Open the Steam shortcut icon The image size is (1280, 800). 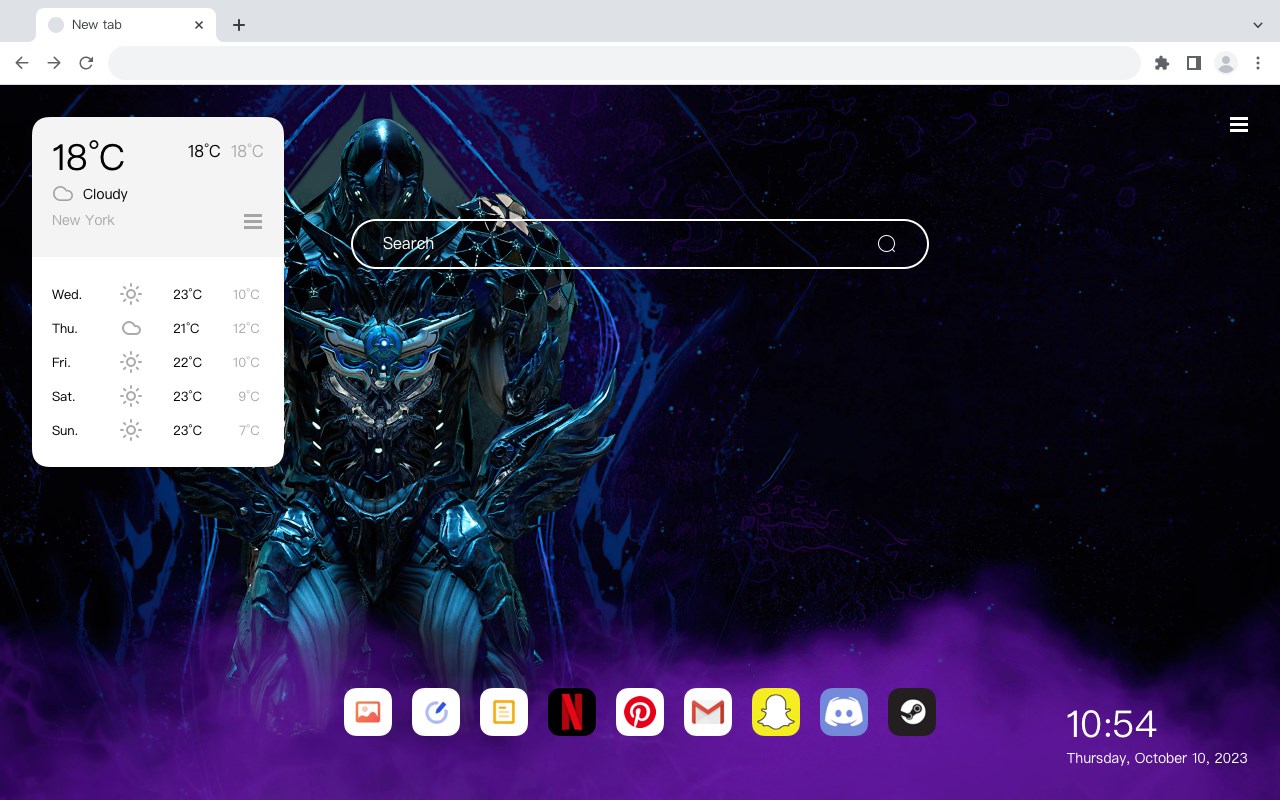[912, 712]
